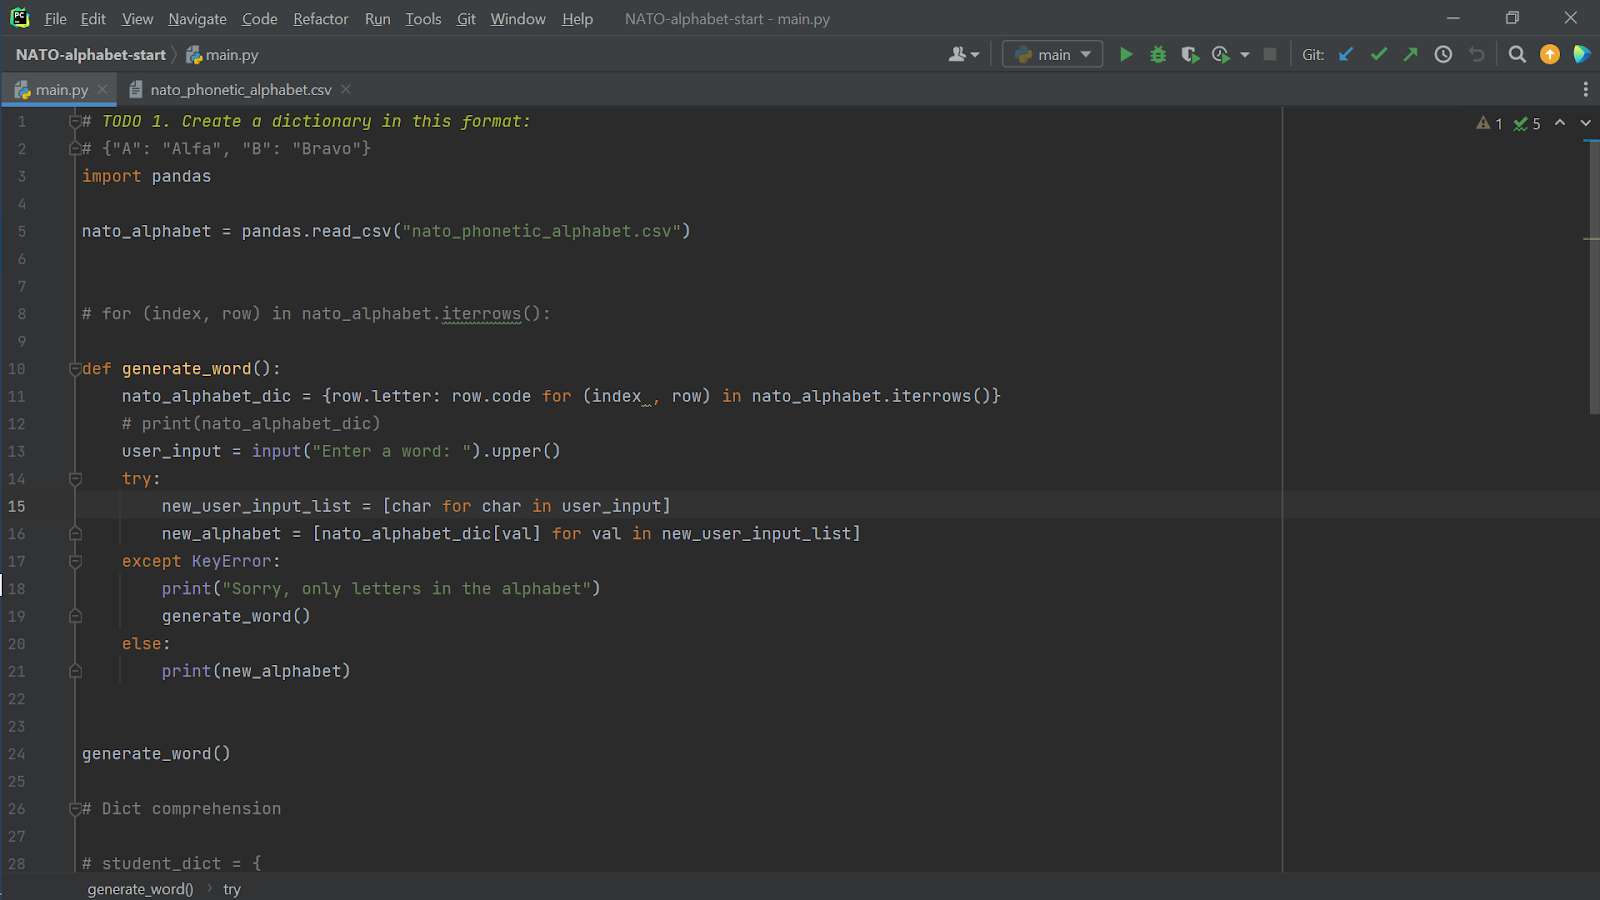Click the PyCharm logo icon
1600x900 pixels.
[x=20, y=18]
